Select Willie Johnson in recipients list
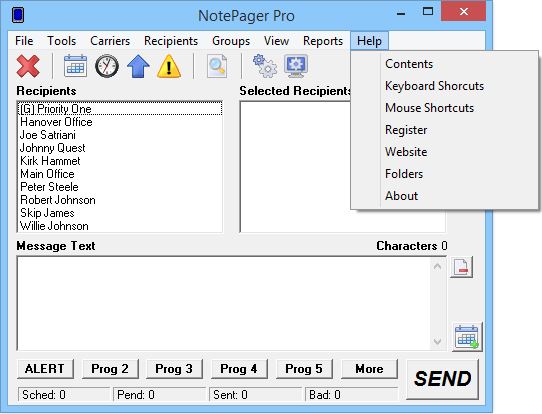Viewport: 542px width, 414px height. click(120, 226)
